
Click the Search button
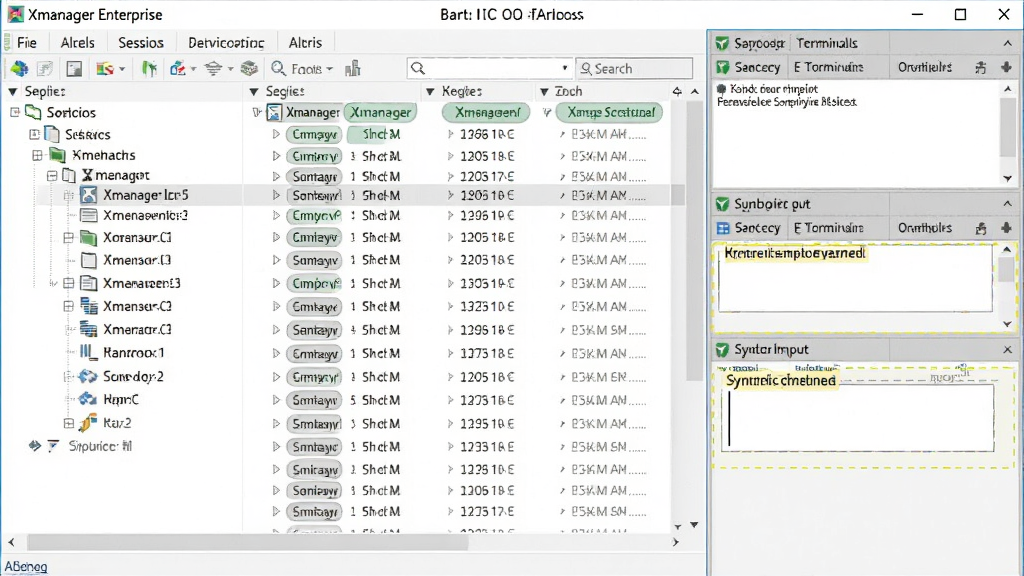coord(633,69)
